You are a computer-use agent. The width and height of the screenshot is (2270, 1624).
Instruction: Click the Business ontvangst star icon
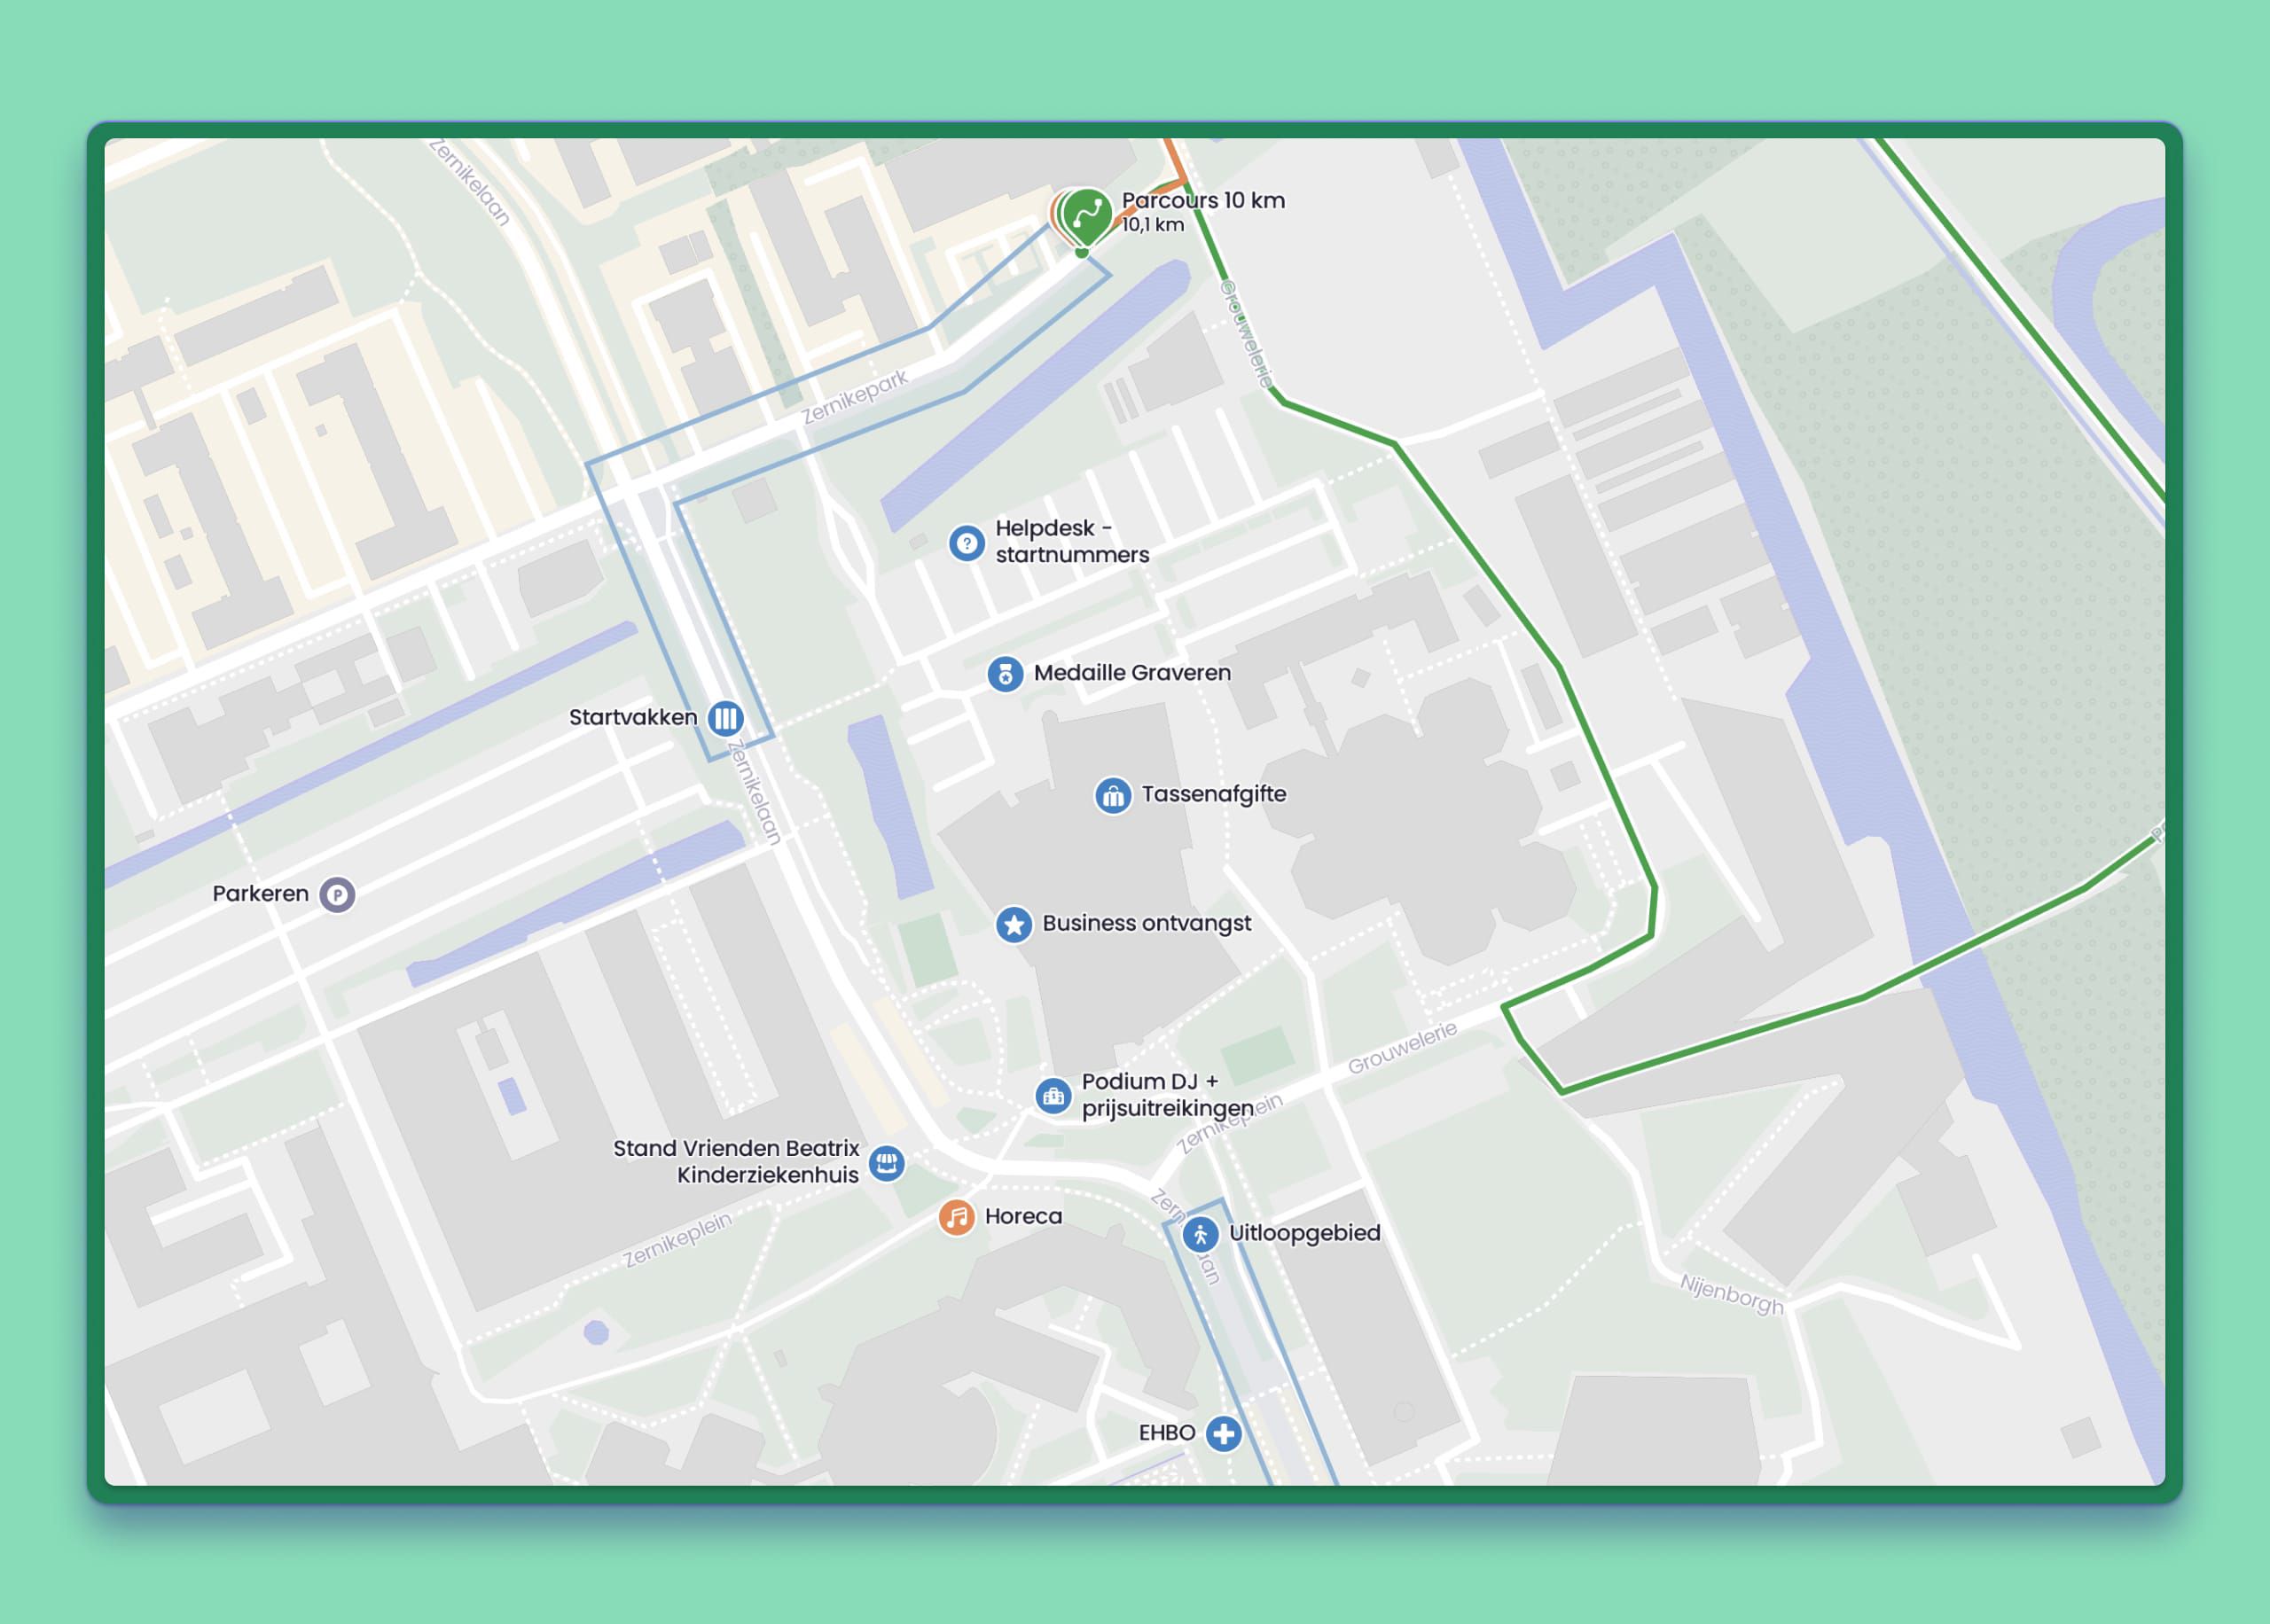(x=1014, y=925)
